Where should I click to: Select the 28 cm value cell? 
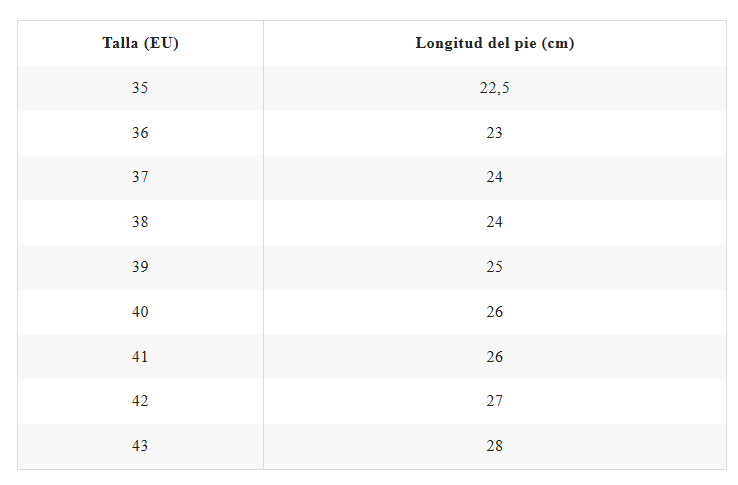click(x=495, y=445)
